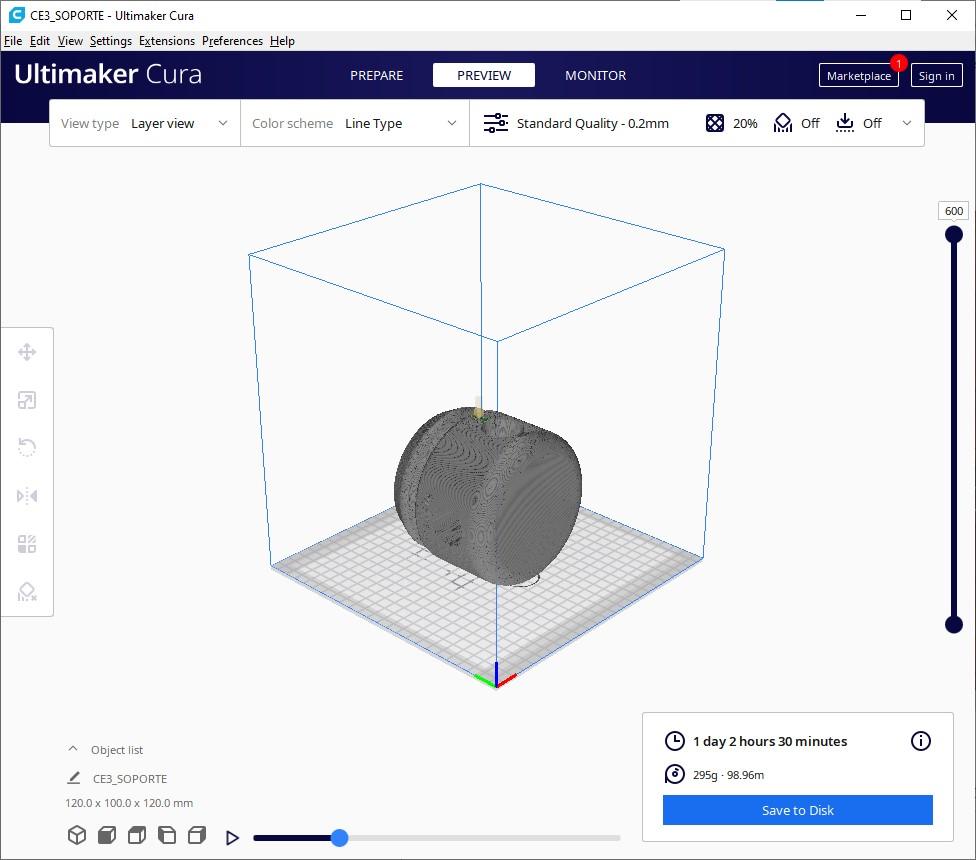
Task: Switch to the PREVIEW stage
Action: point(484,75)
